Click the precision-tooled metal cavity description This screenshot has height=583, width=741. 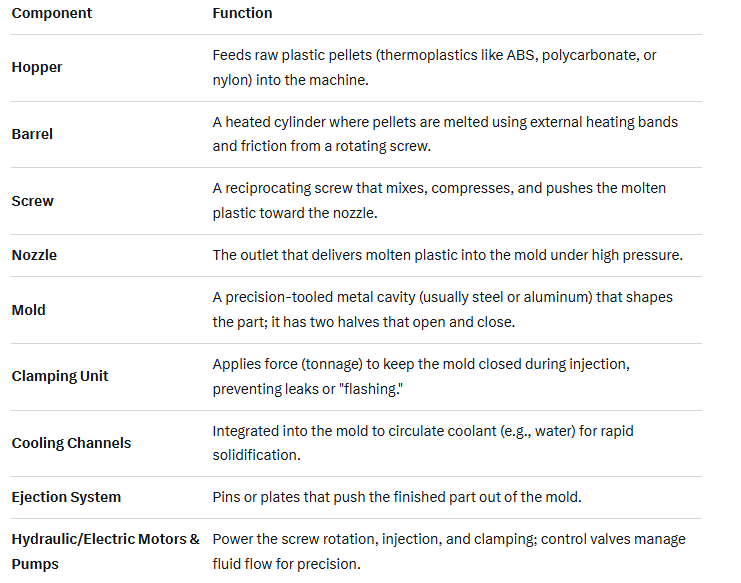click(442, 309)
